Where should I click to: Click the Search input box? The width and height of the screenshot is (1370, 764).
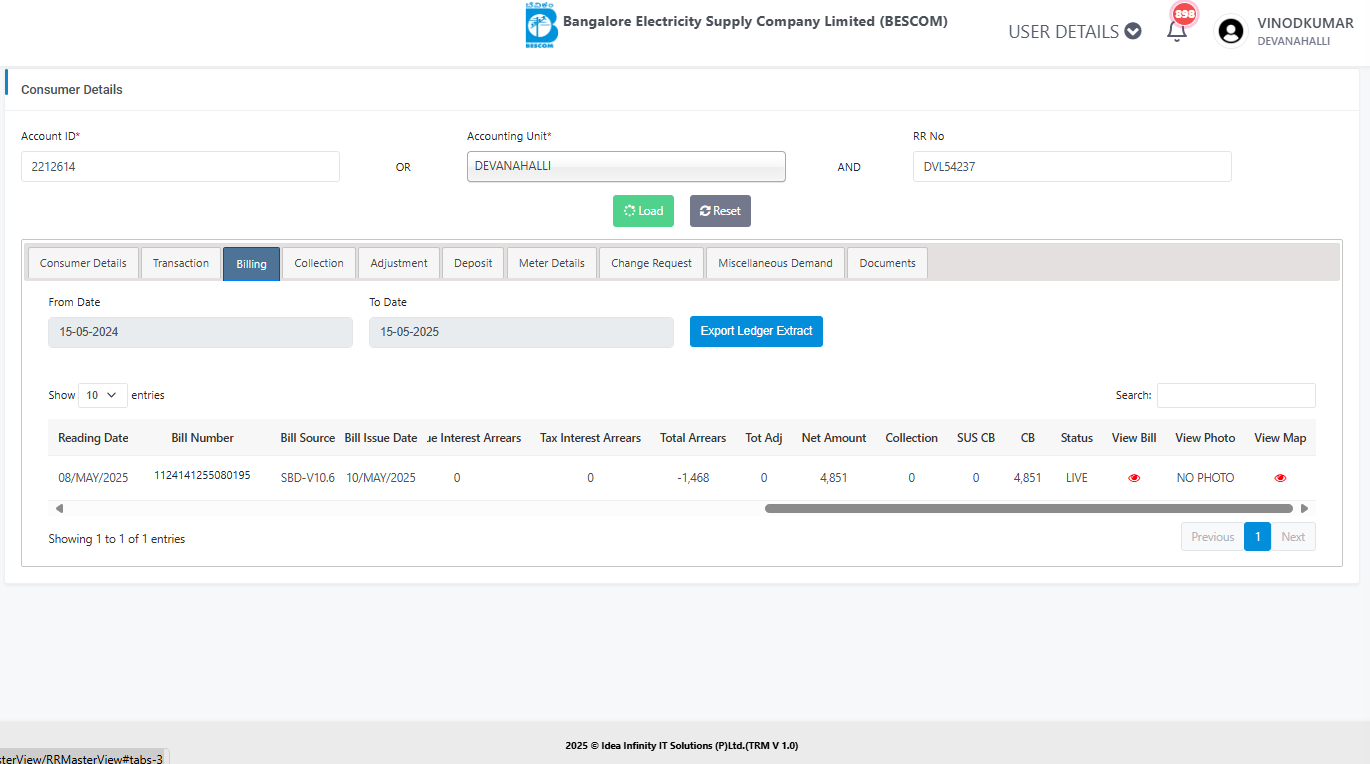(1236, 395)
